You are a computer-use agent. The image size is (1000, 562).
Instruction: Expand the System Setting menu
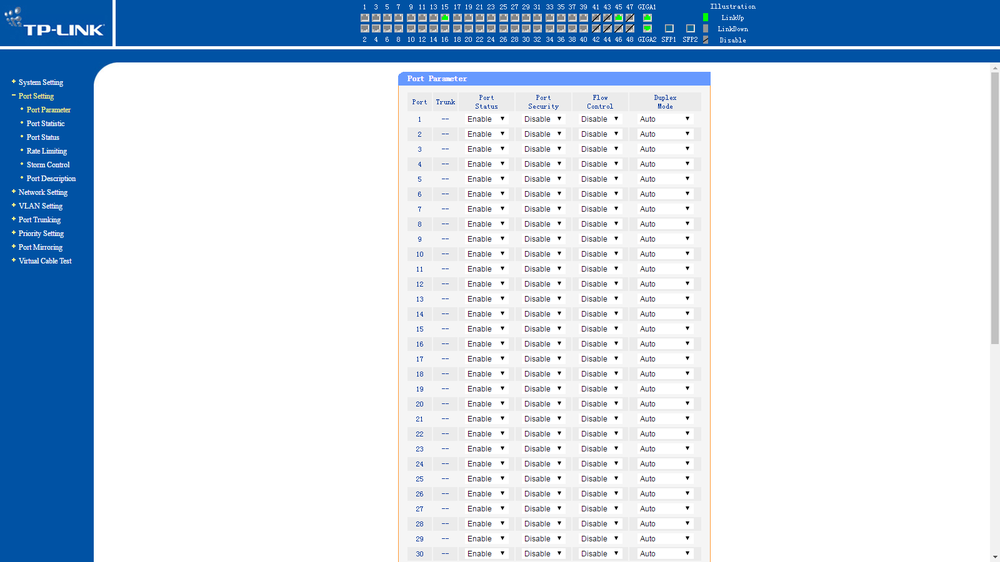[40, 83]
